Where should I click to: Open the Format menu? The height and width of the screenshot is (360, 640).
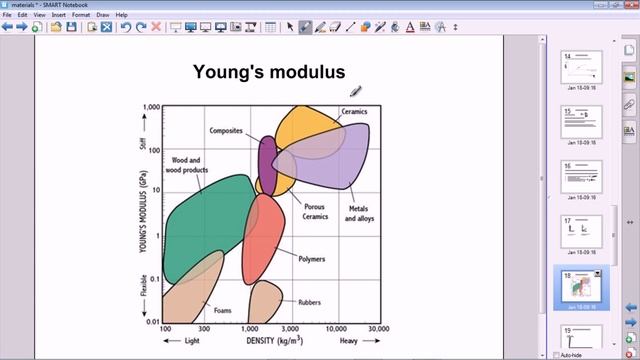tap(81, 15)
